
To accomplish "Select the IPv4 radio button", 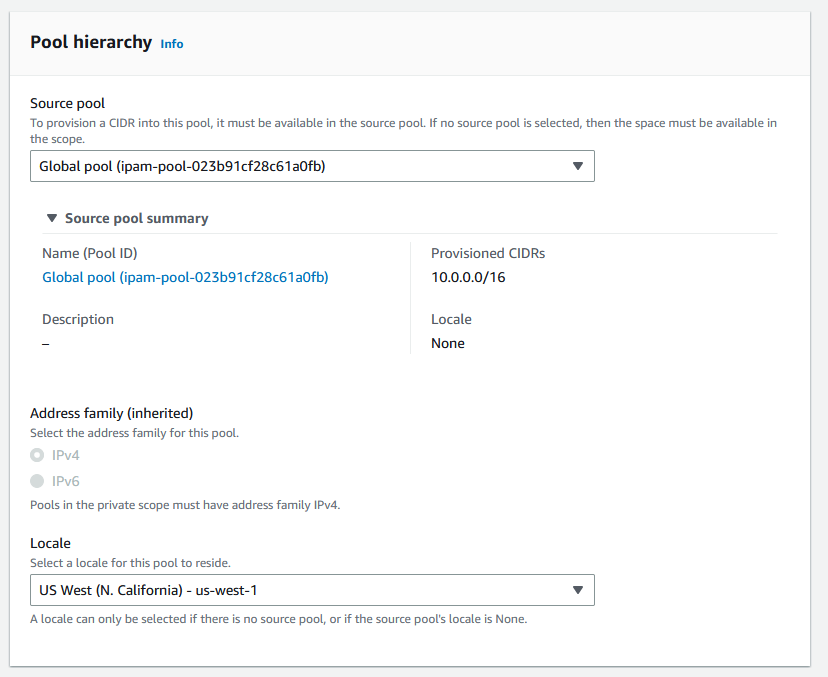I will (x=37, y=455).
